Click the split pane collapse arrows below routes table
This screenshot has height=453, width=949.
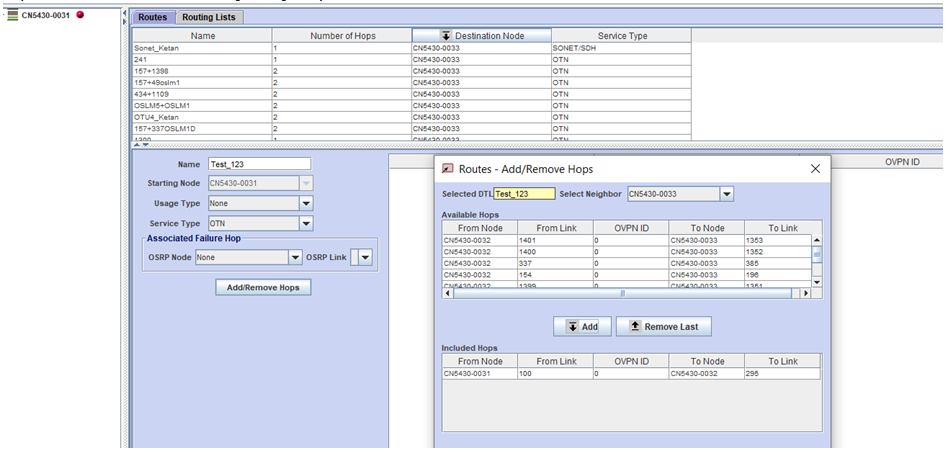pyautogui.click(x=140, y=145)
